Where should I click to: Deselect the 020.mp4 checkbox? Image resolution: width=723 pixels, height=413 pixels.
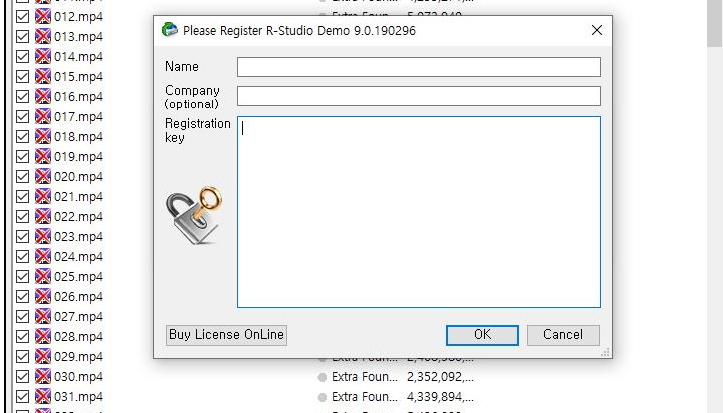point(22,177)
